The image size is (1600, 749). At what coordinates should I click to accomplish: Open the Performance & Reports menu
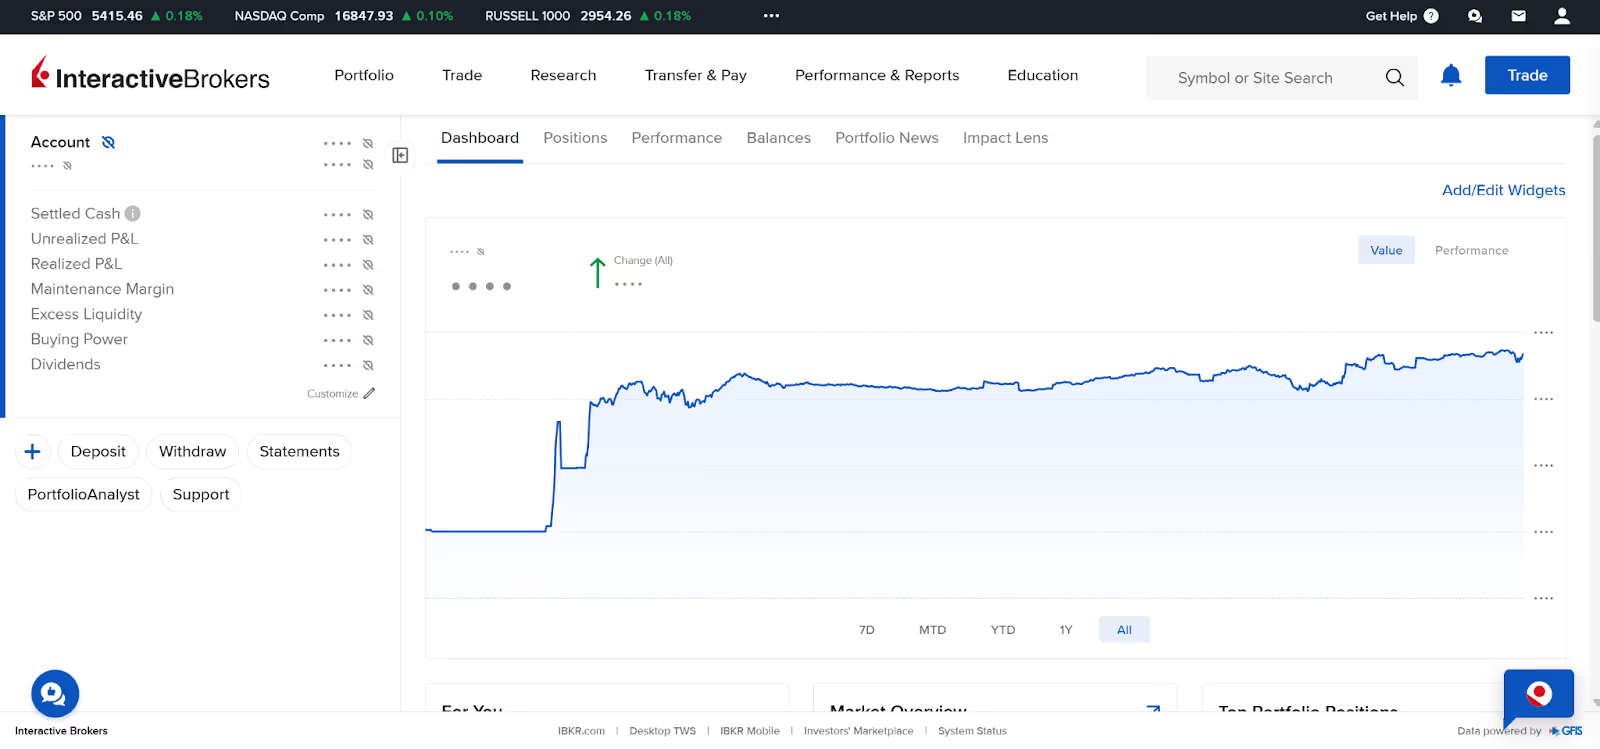coord(877,75)
